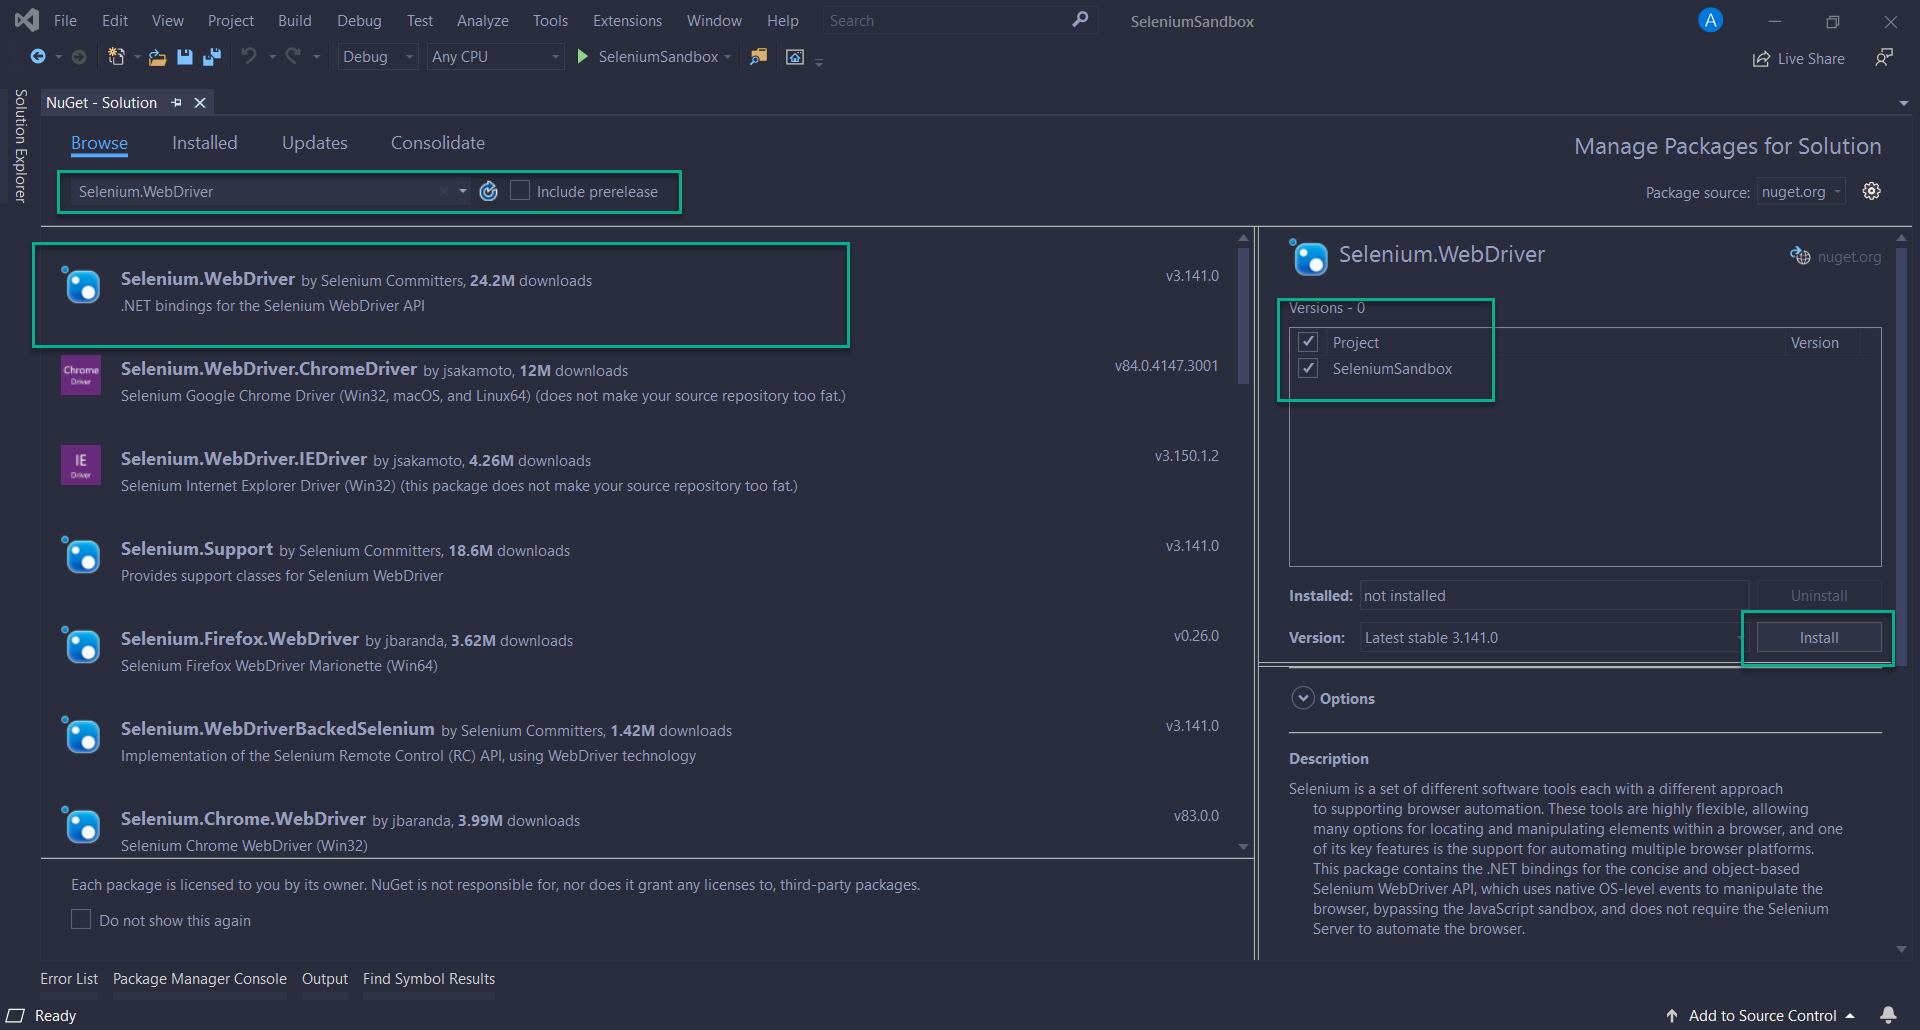Toggle the Project select-all checkbox

pyautogui.click(x=1308, y=342)
